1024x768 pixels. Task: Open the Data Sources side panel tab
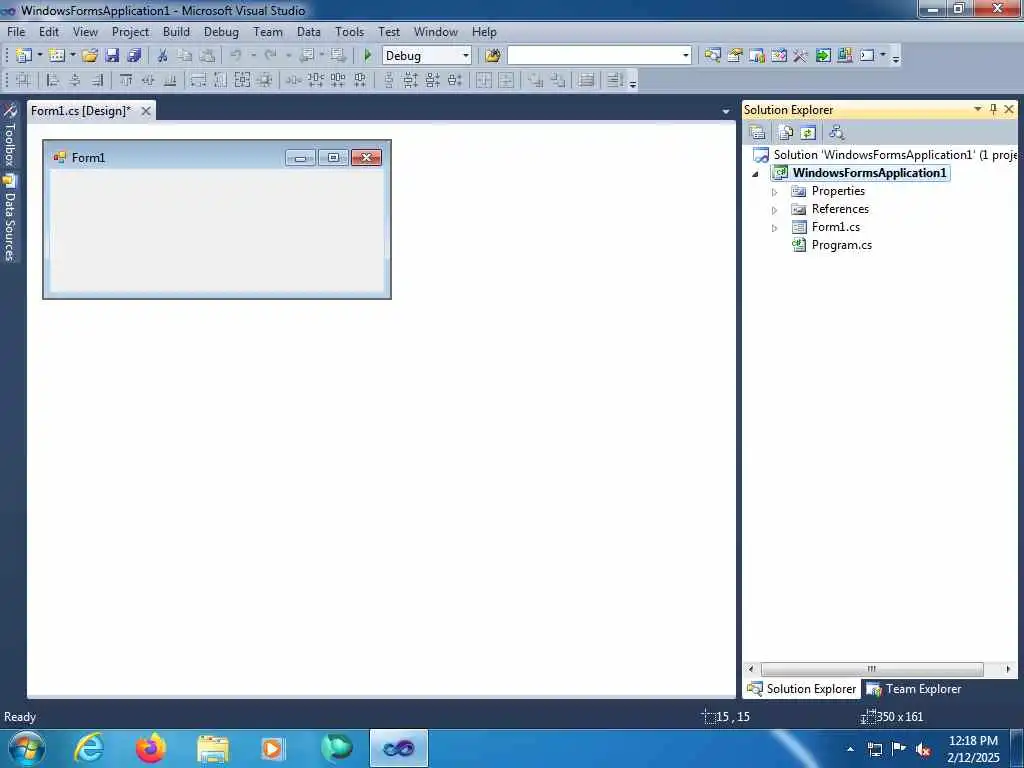(x=9, y=218)
